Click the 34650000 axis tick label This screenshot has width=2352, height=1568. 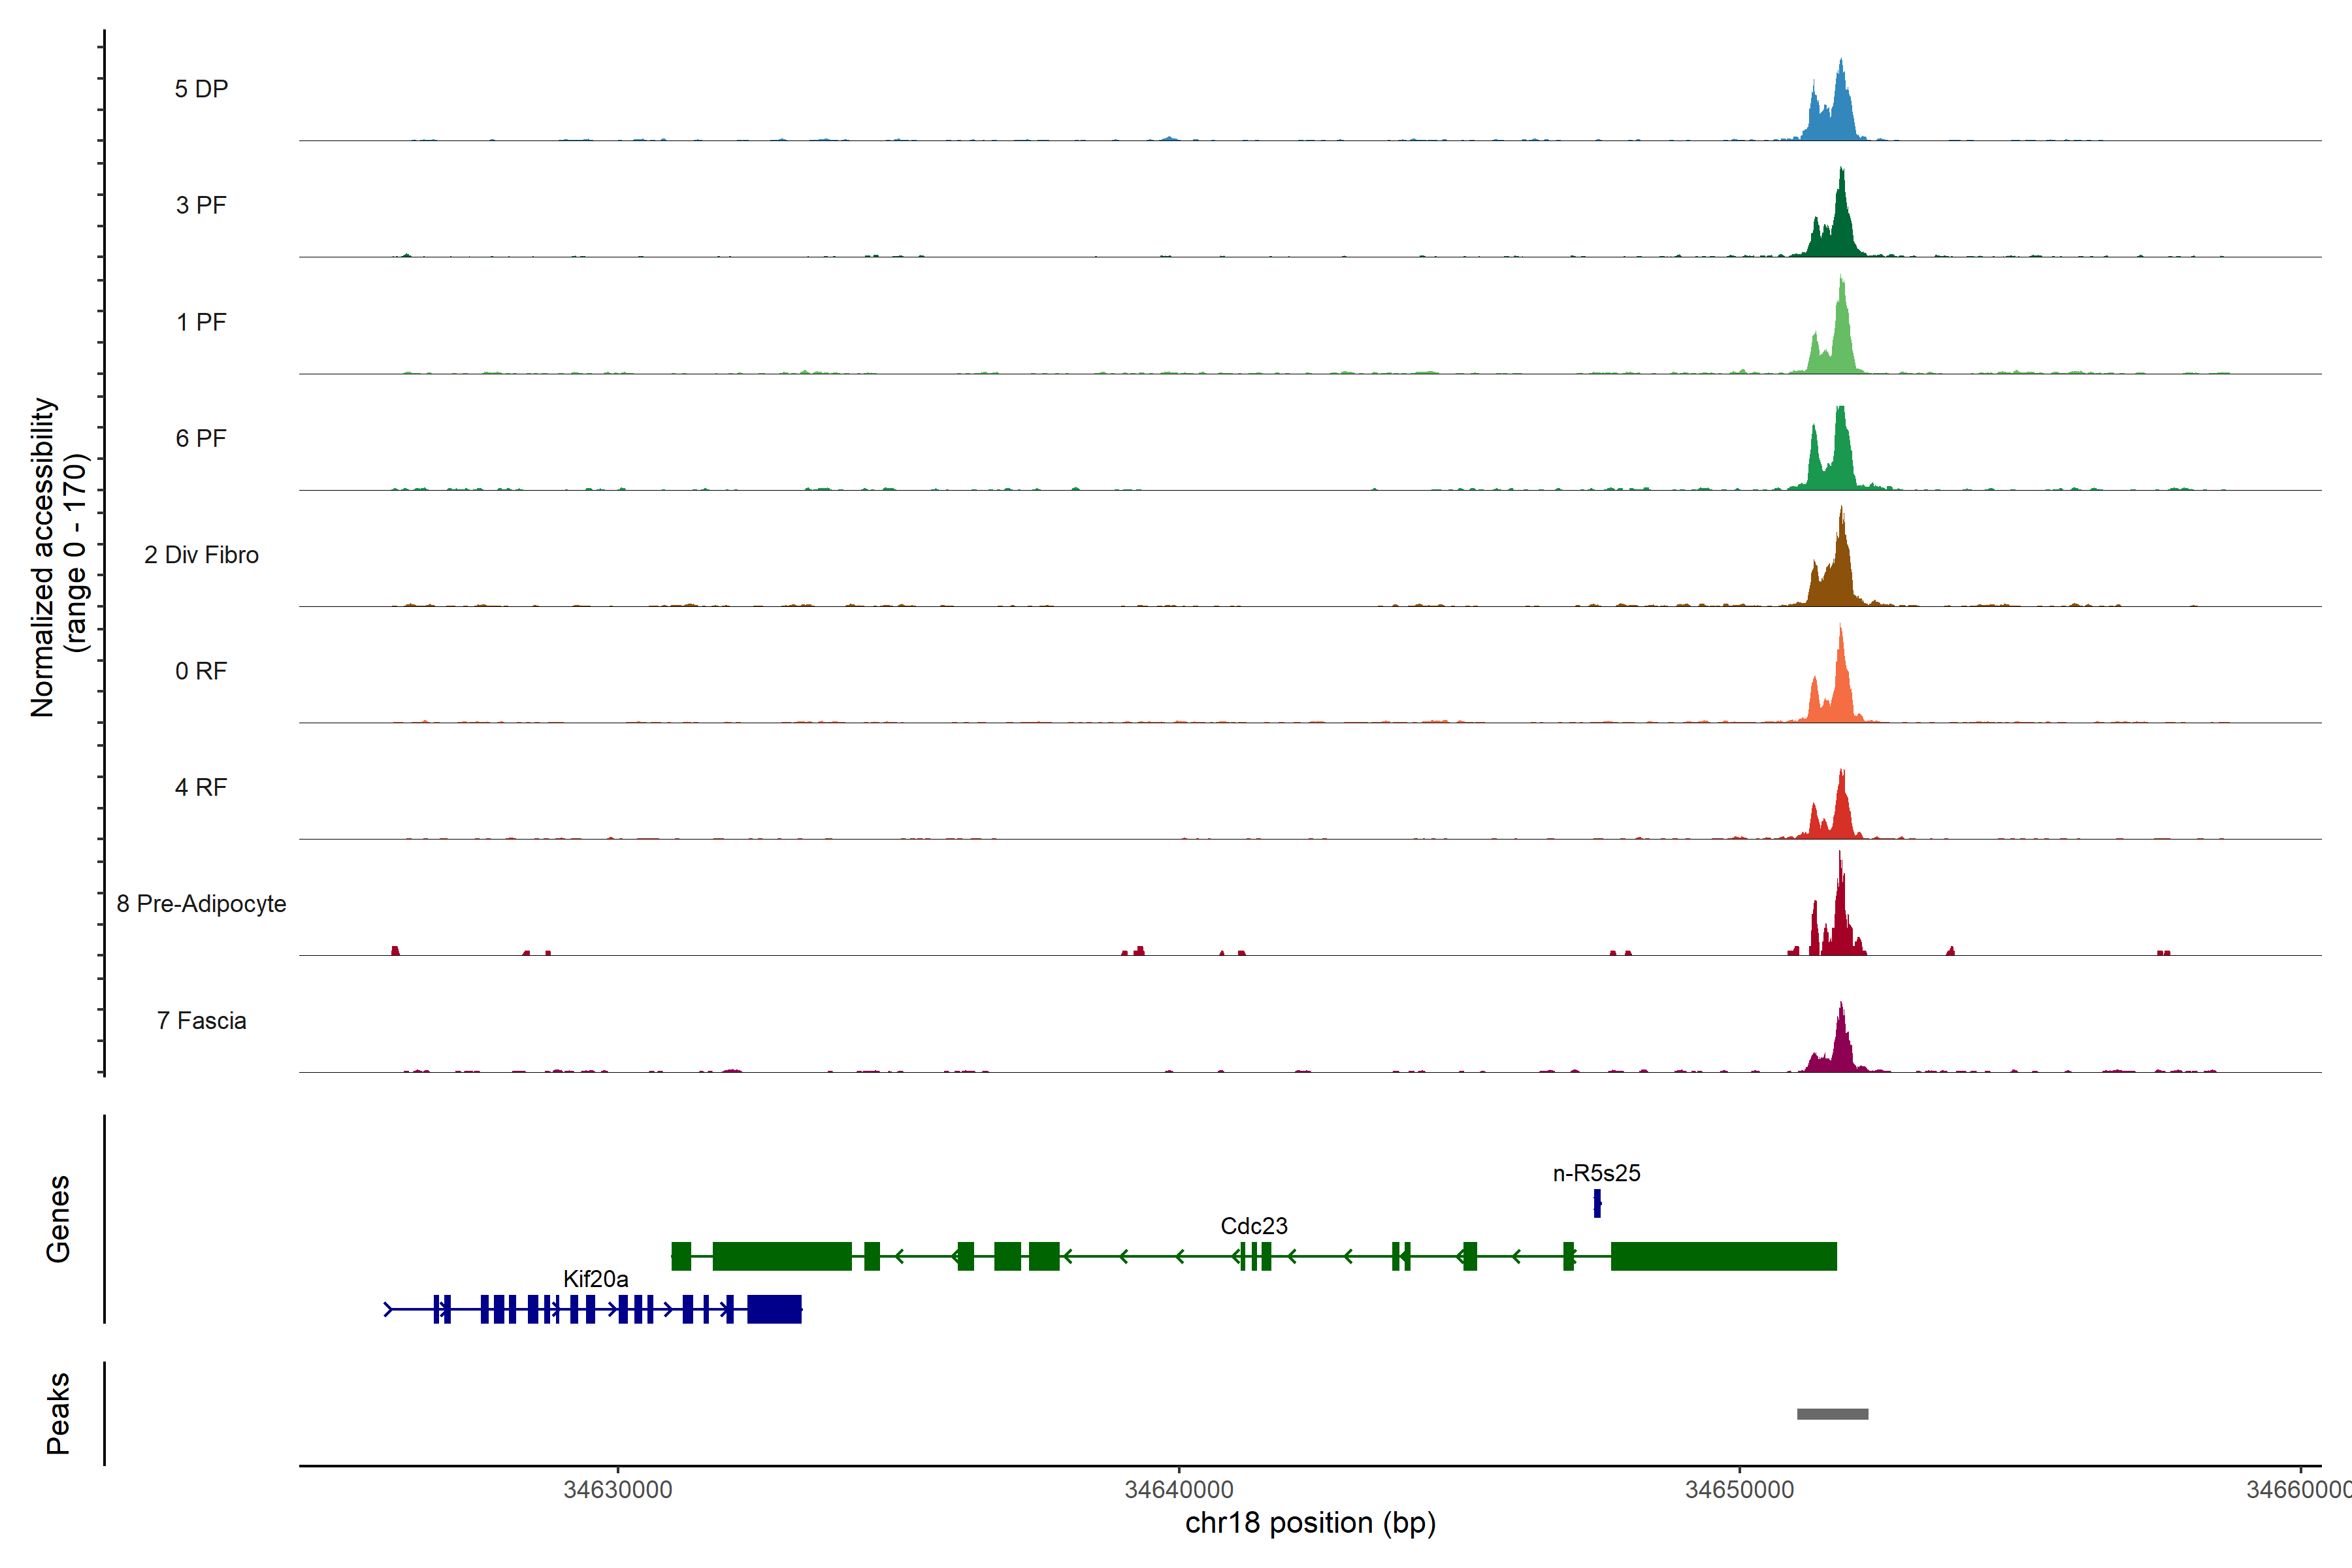click(x=1740, y=1490)
